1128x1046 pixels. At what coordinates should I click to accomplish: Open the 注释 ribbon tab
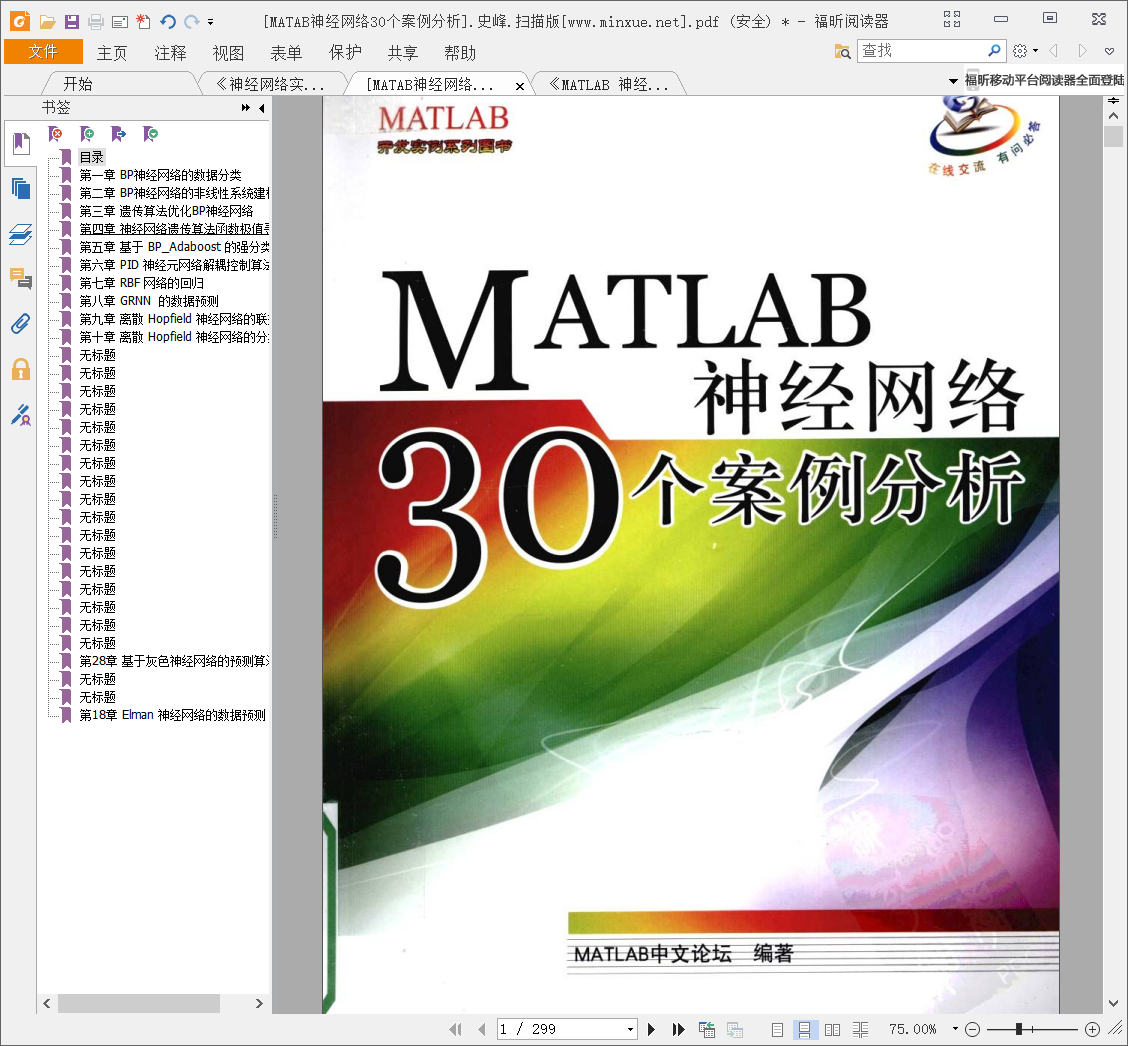170,53
